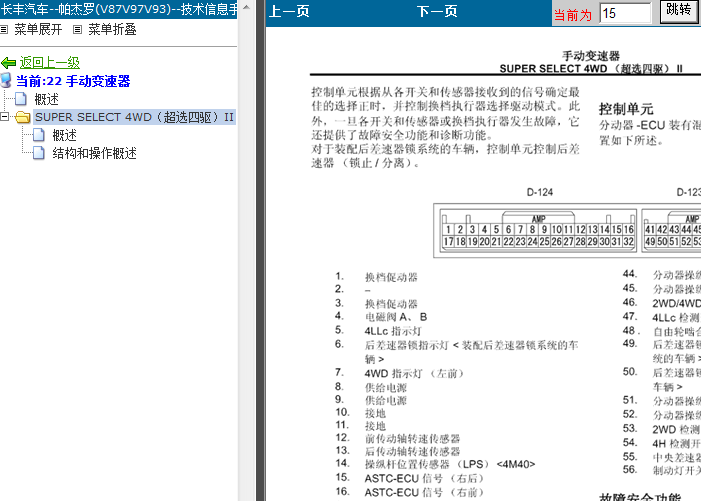The image size is (701, 501).
Task: Click the 菜单折叠 list icon
Action: click(x=77, y=30)
